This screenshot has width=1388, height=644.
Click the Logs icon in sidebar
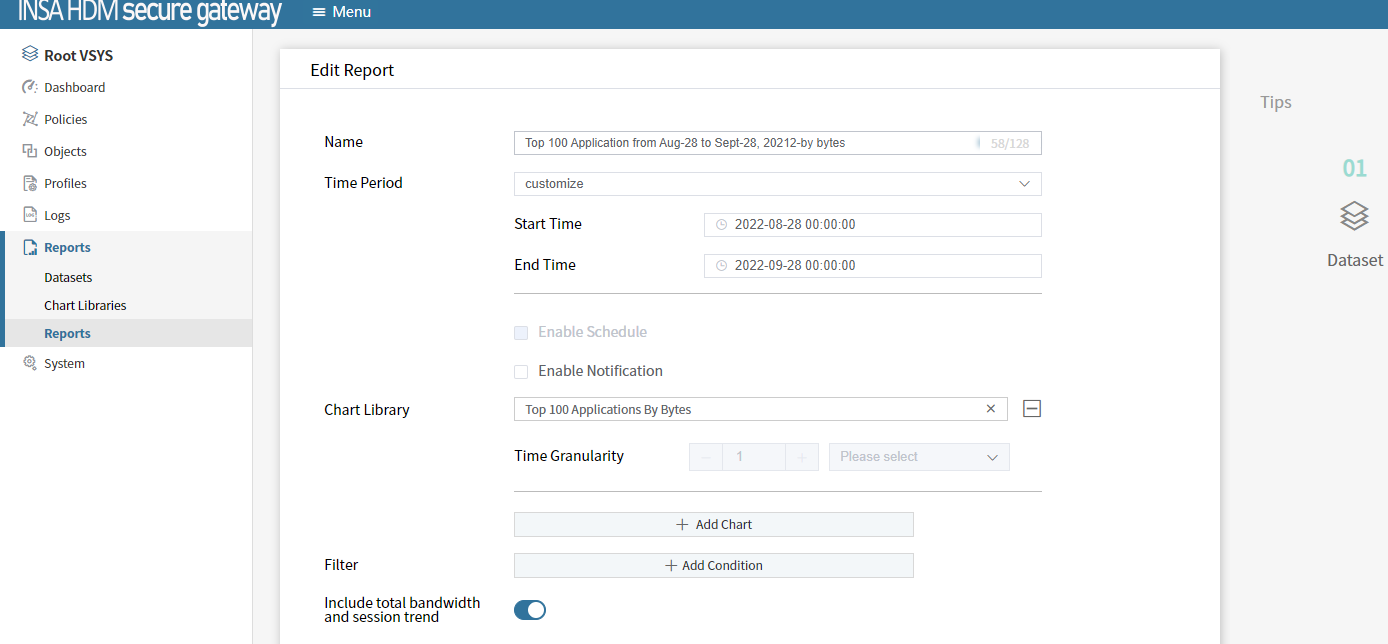pos(30,215)
